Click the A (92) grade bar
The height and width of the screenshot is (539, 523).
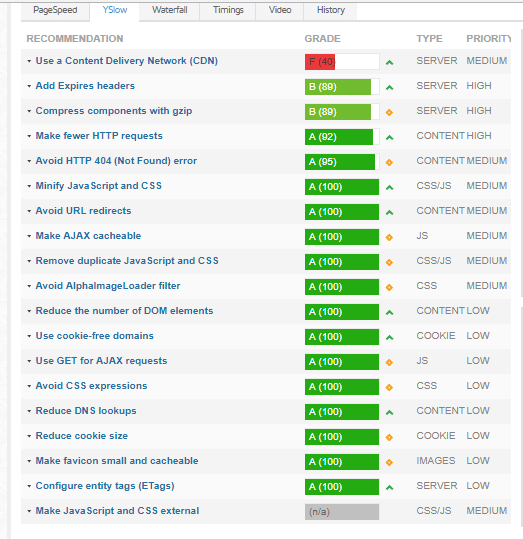tap(342, 137)
